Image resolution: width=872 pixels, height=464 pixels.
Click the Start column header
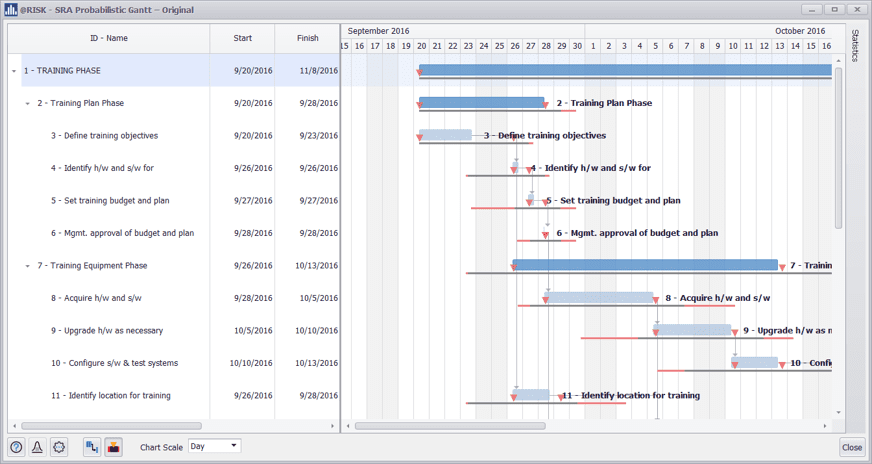(x=242, y=38)
